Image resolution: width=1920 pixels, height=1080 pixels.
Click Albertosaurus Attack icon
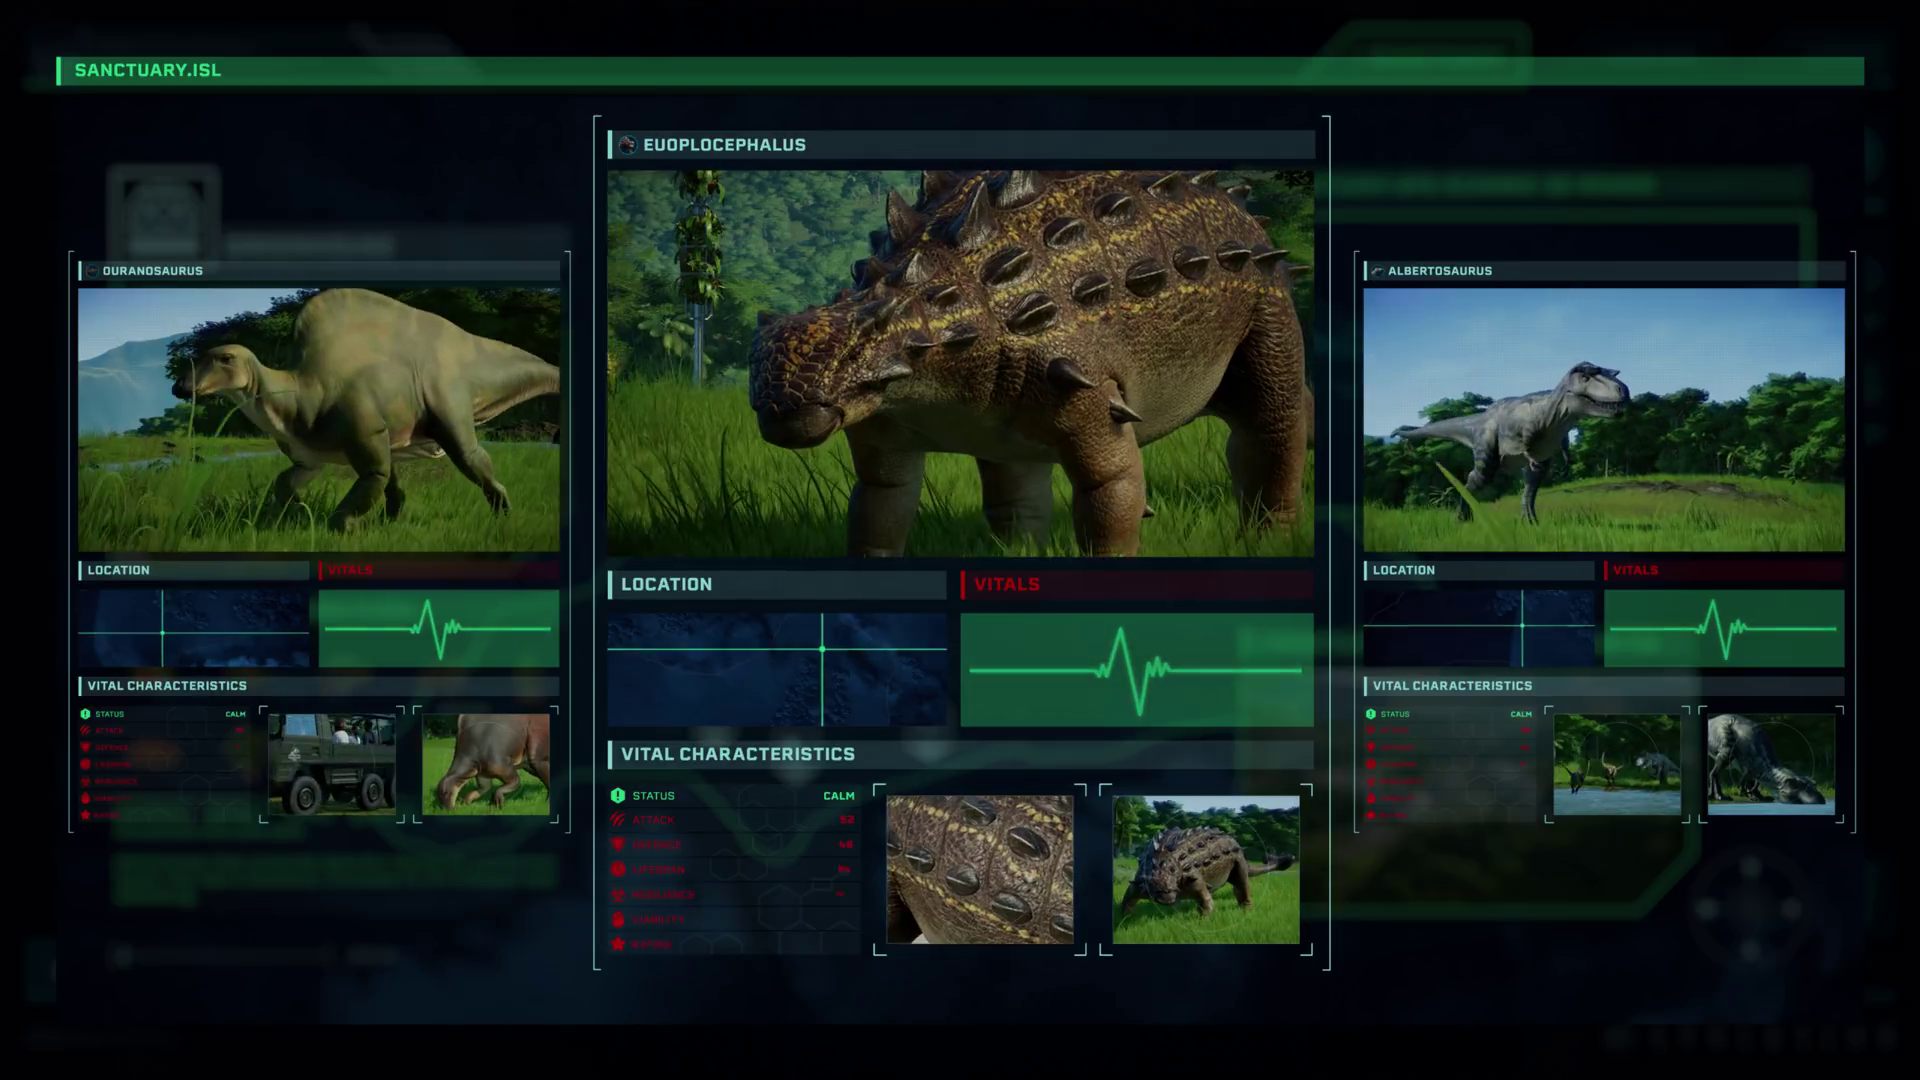click(1371, 731)
